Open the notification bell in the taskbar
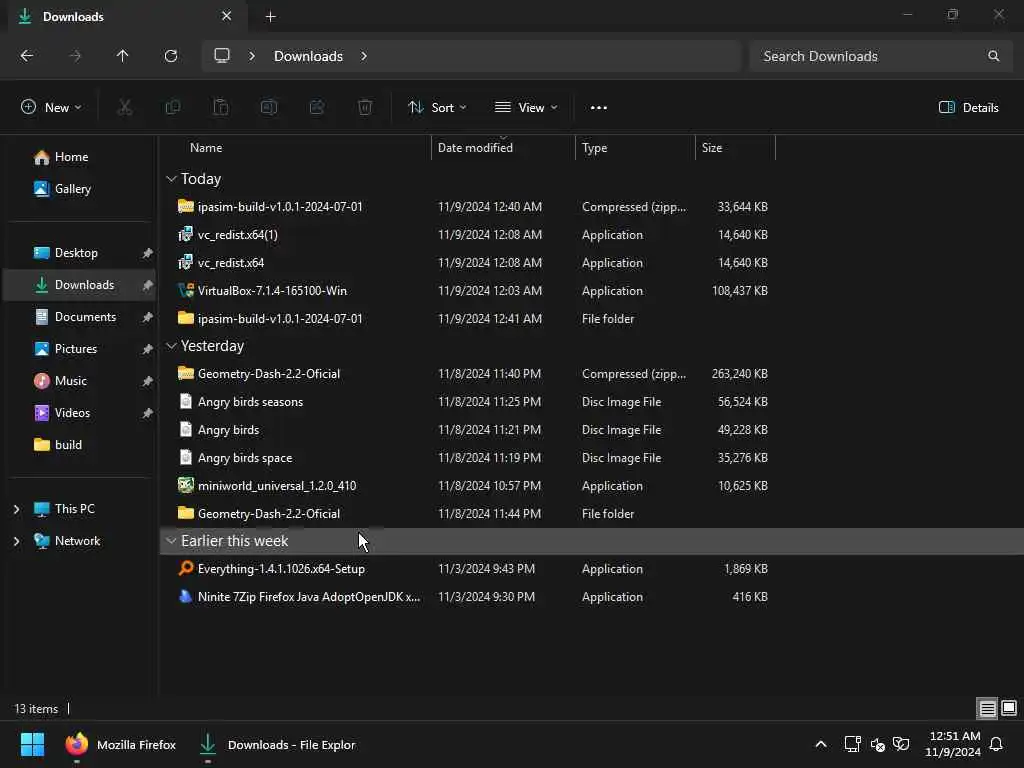Viewport: 1024px width, 768px height. pos(996,744)
